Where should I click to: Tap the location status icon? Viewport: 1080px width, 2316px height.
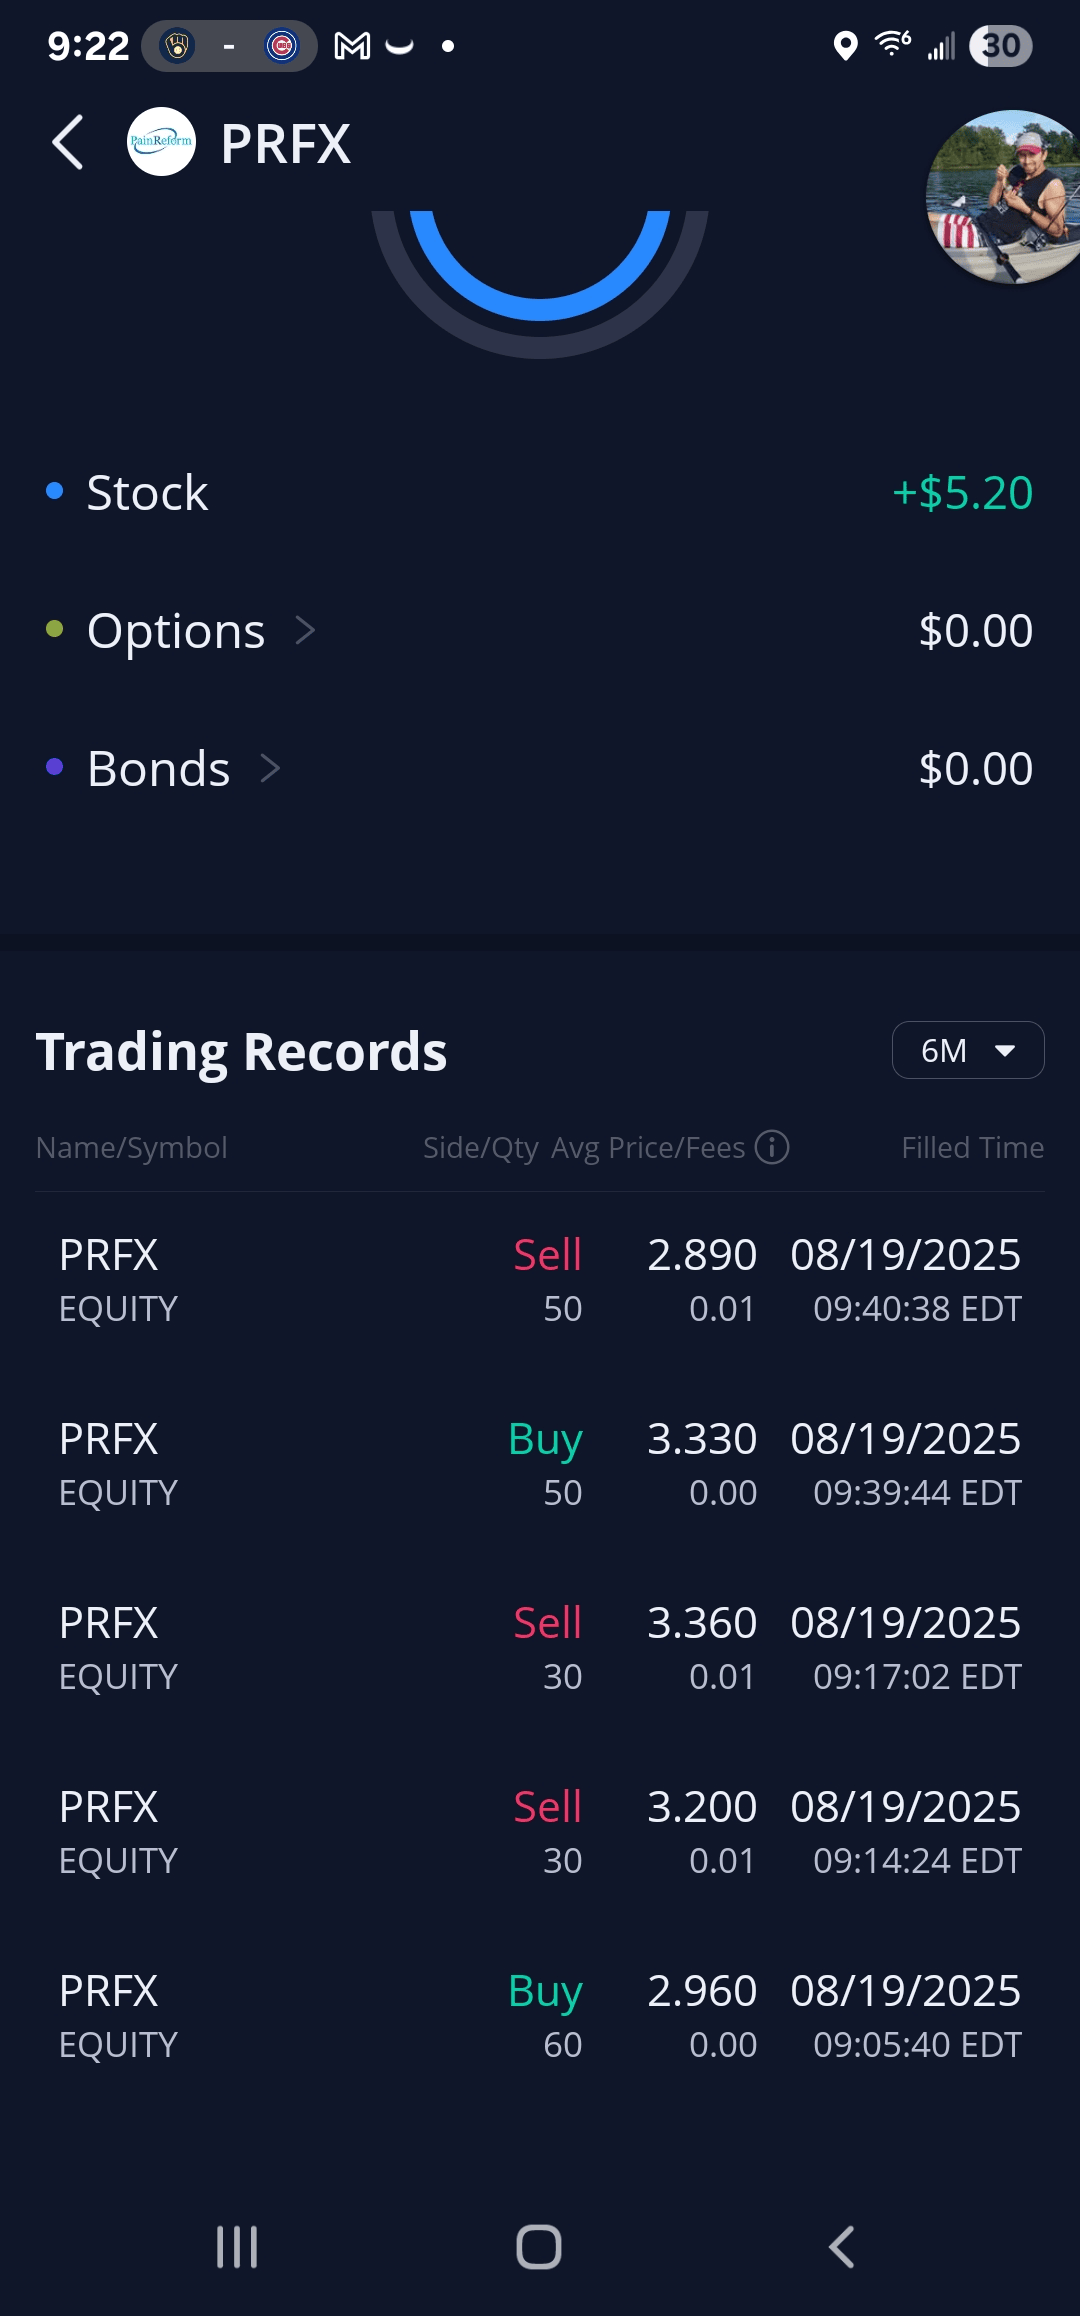845,46
